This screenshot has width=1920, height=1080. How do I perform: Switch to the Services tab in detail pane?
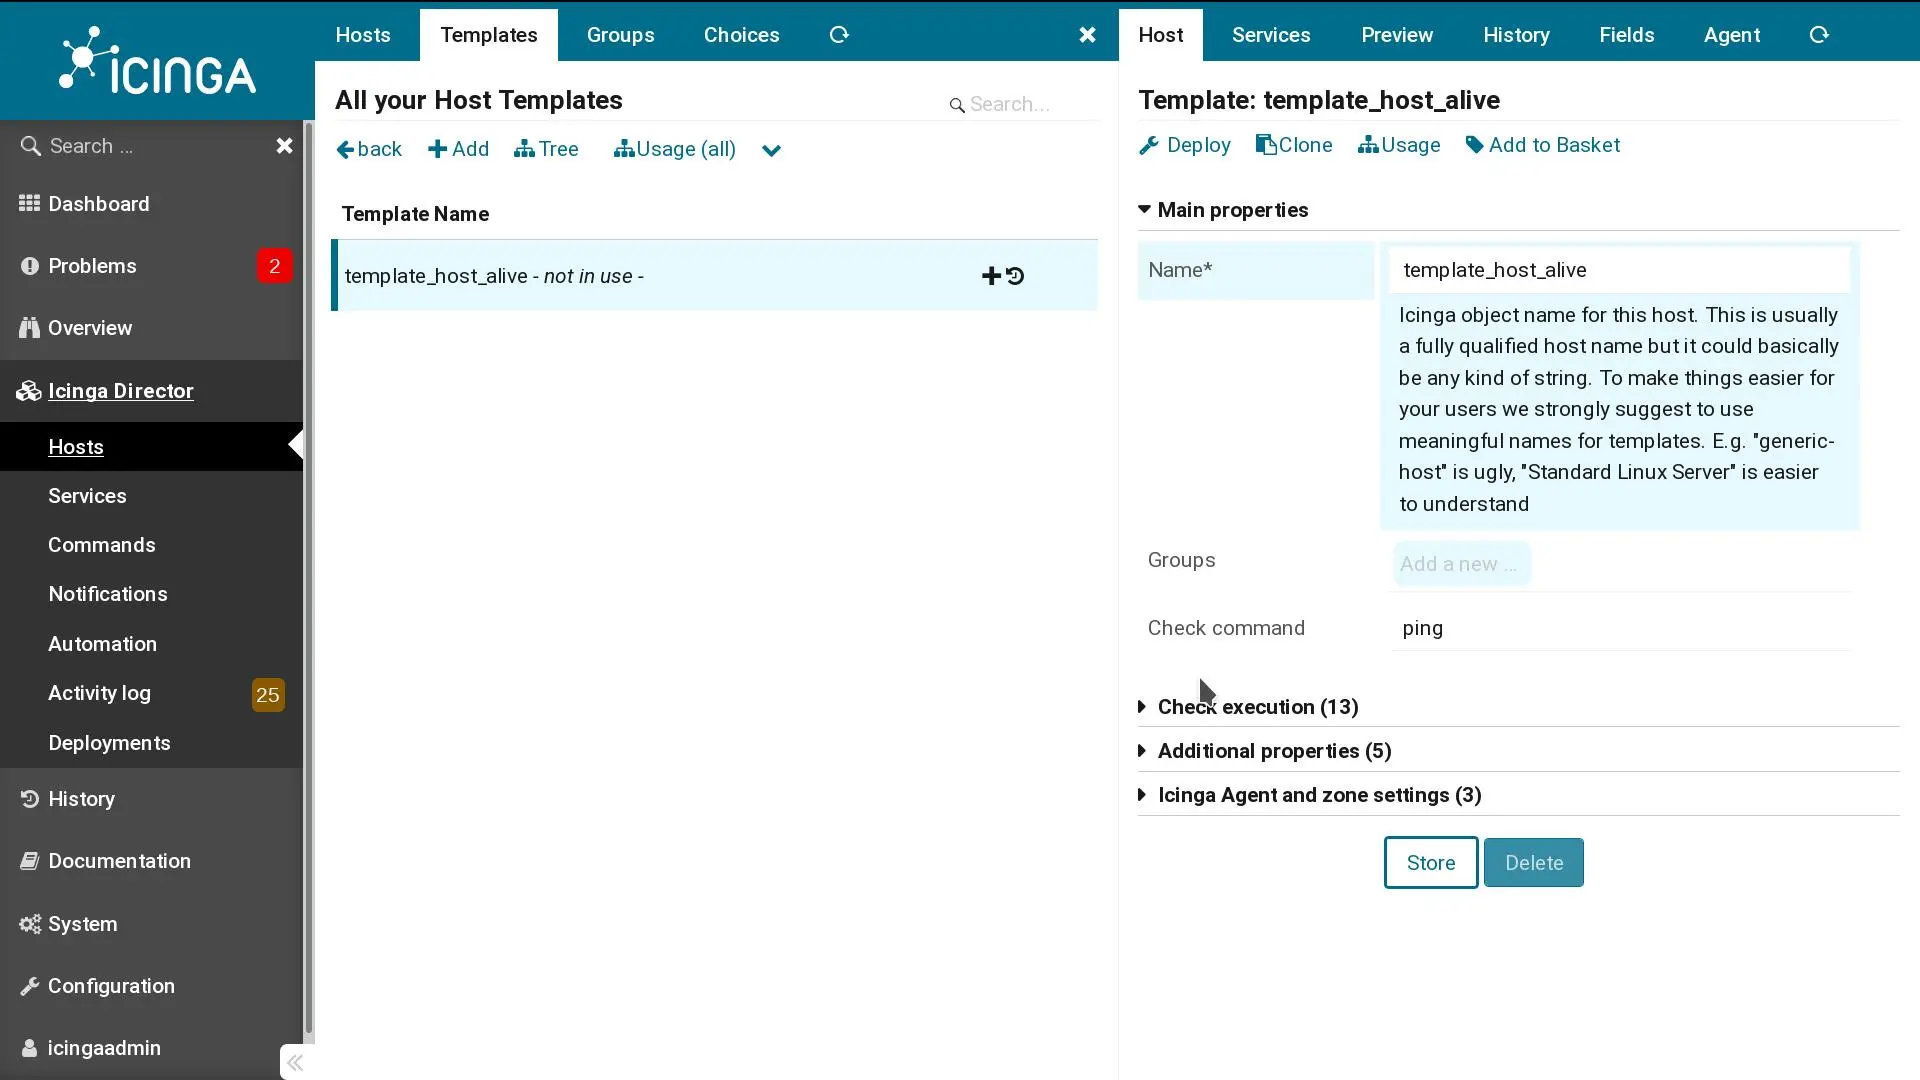click(1271, 35)
